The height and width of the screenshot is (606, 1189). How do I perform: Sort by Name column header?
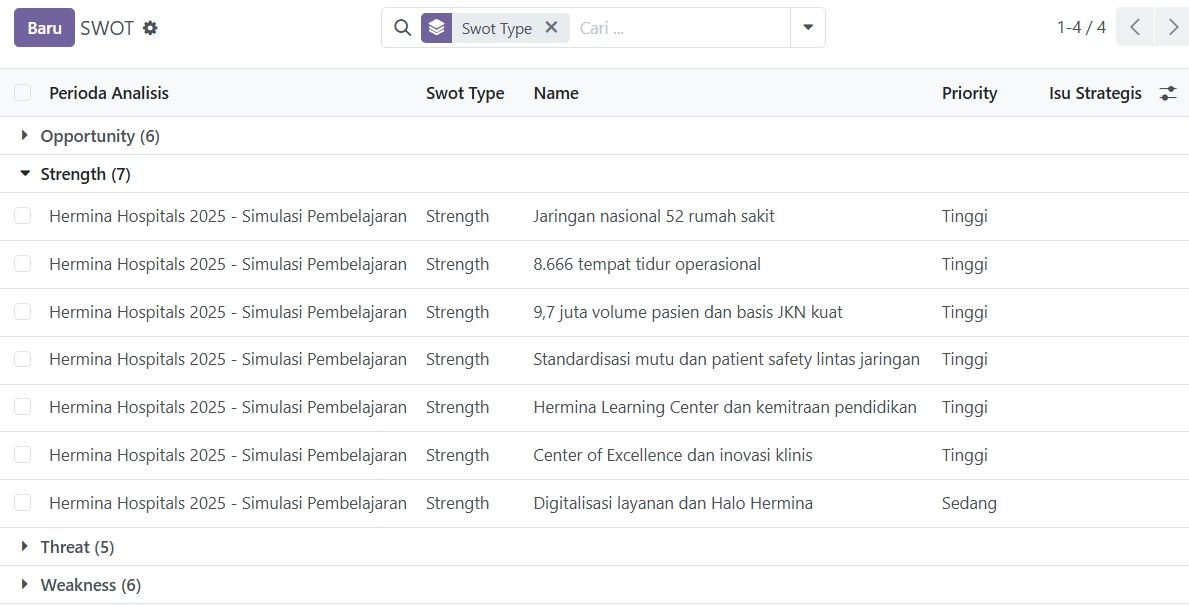tap(556, 93)
